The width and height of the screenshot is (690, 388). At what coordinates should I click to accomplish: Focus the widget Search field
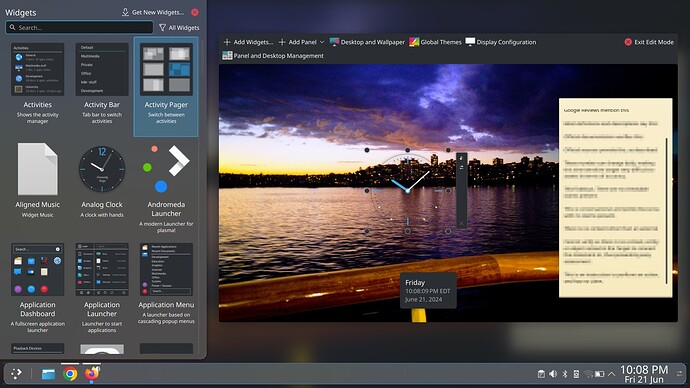coord(80,27)
